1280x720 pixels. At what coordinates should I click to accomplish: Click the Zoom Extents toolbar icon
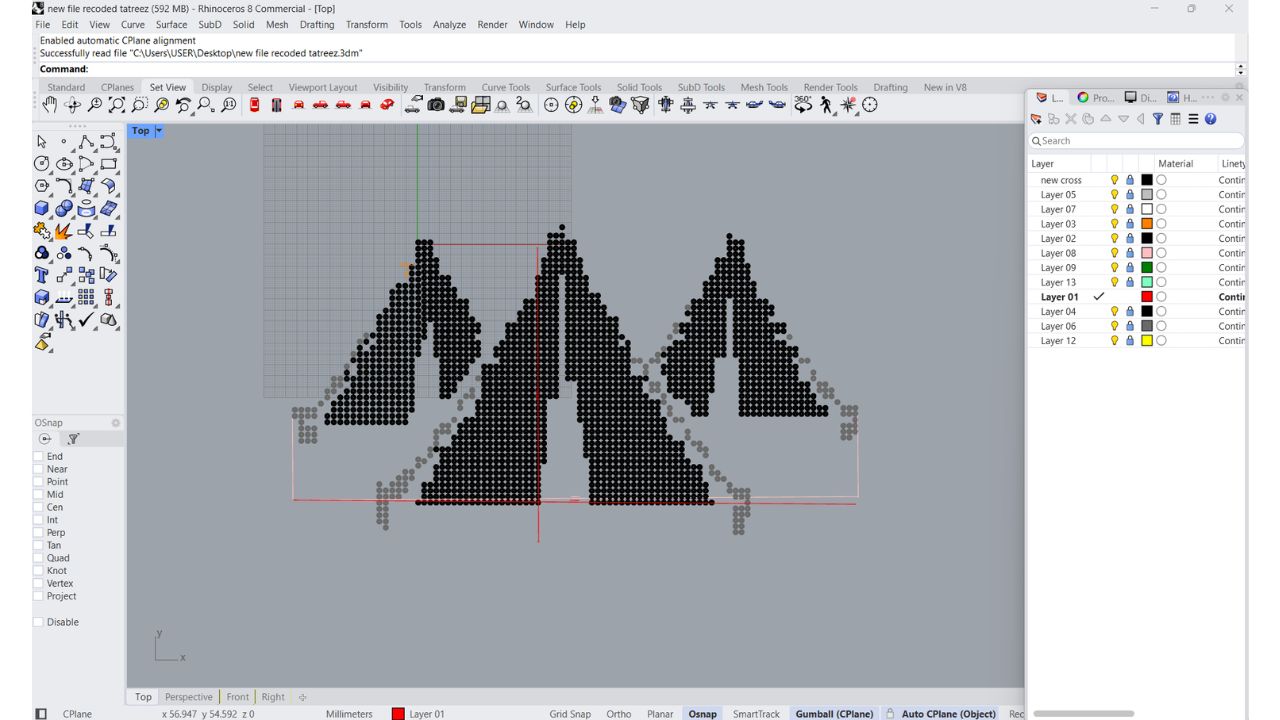[x=117, y=105]
